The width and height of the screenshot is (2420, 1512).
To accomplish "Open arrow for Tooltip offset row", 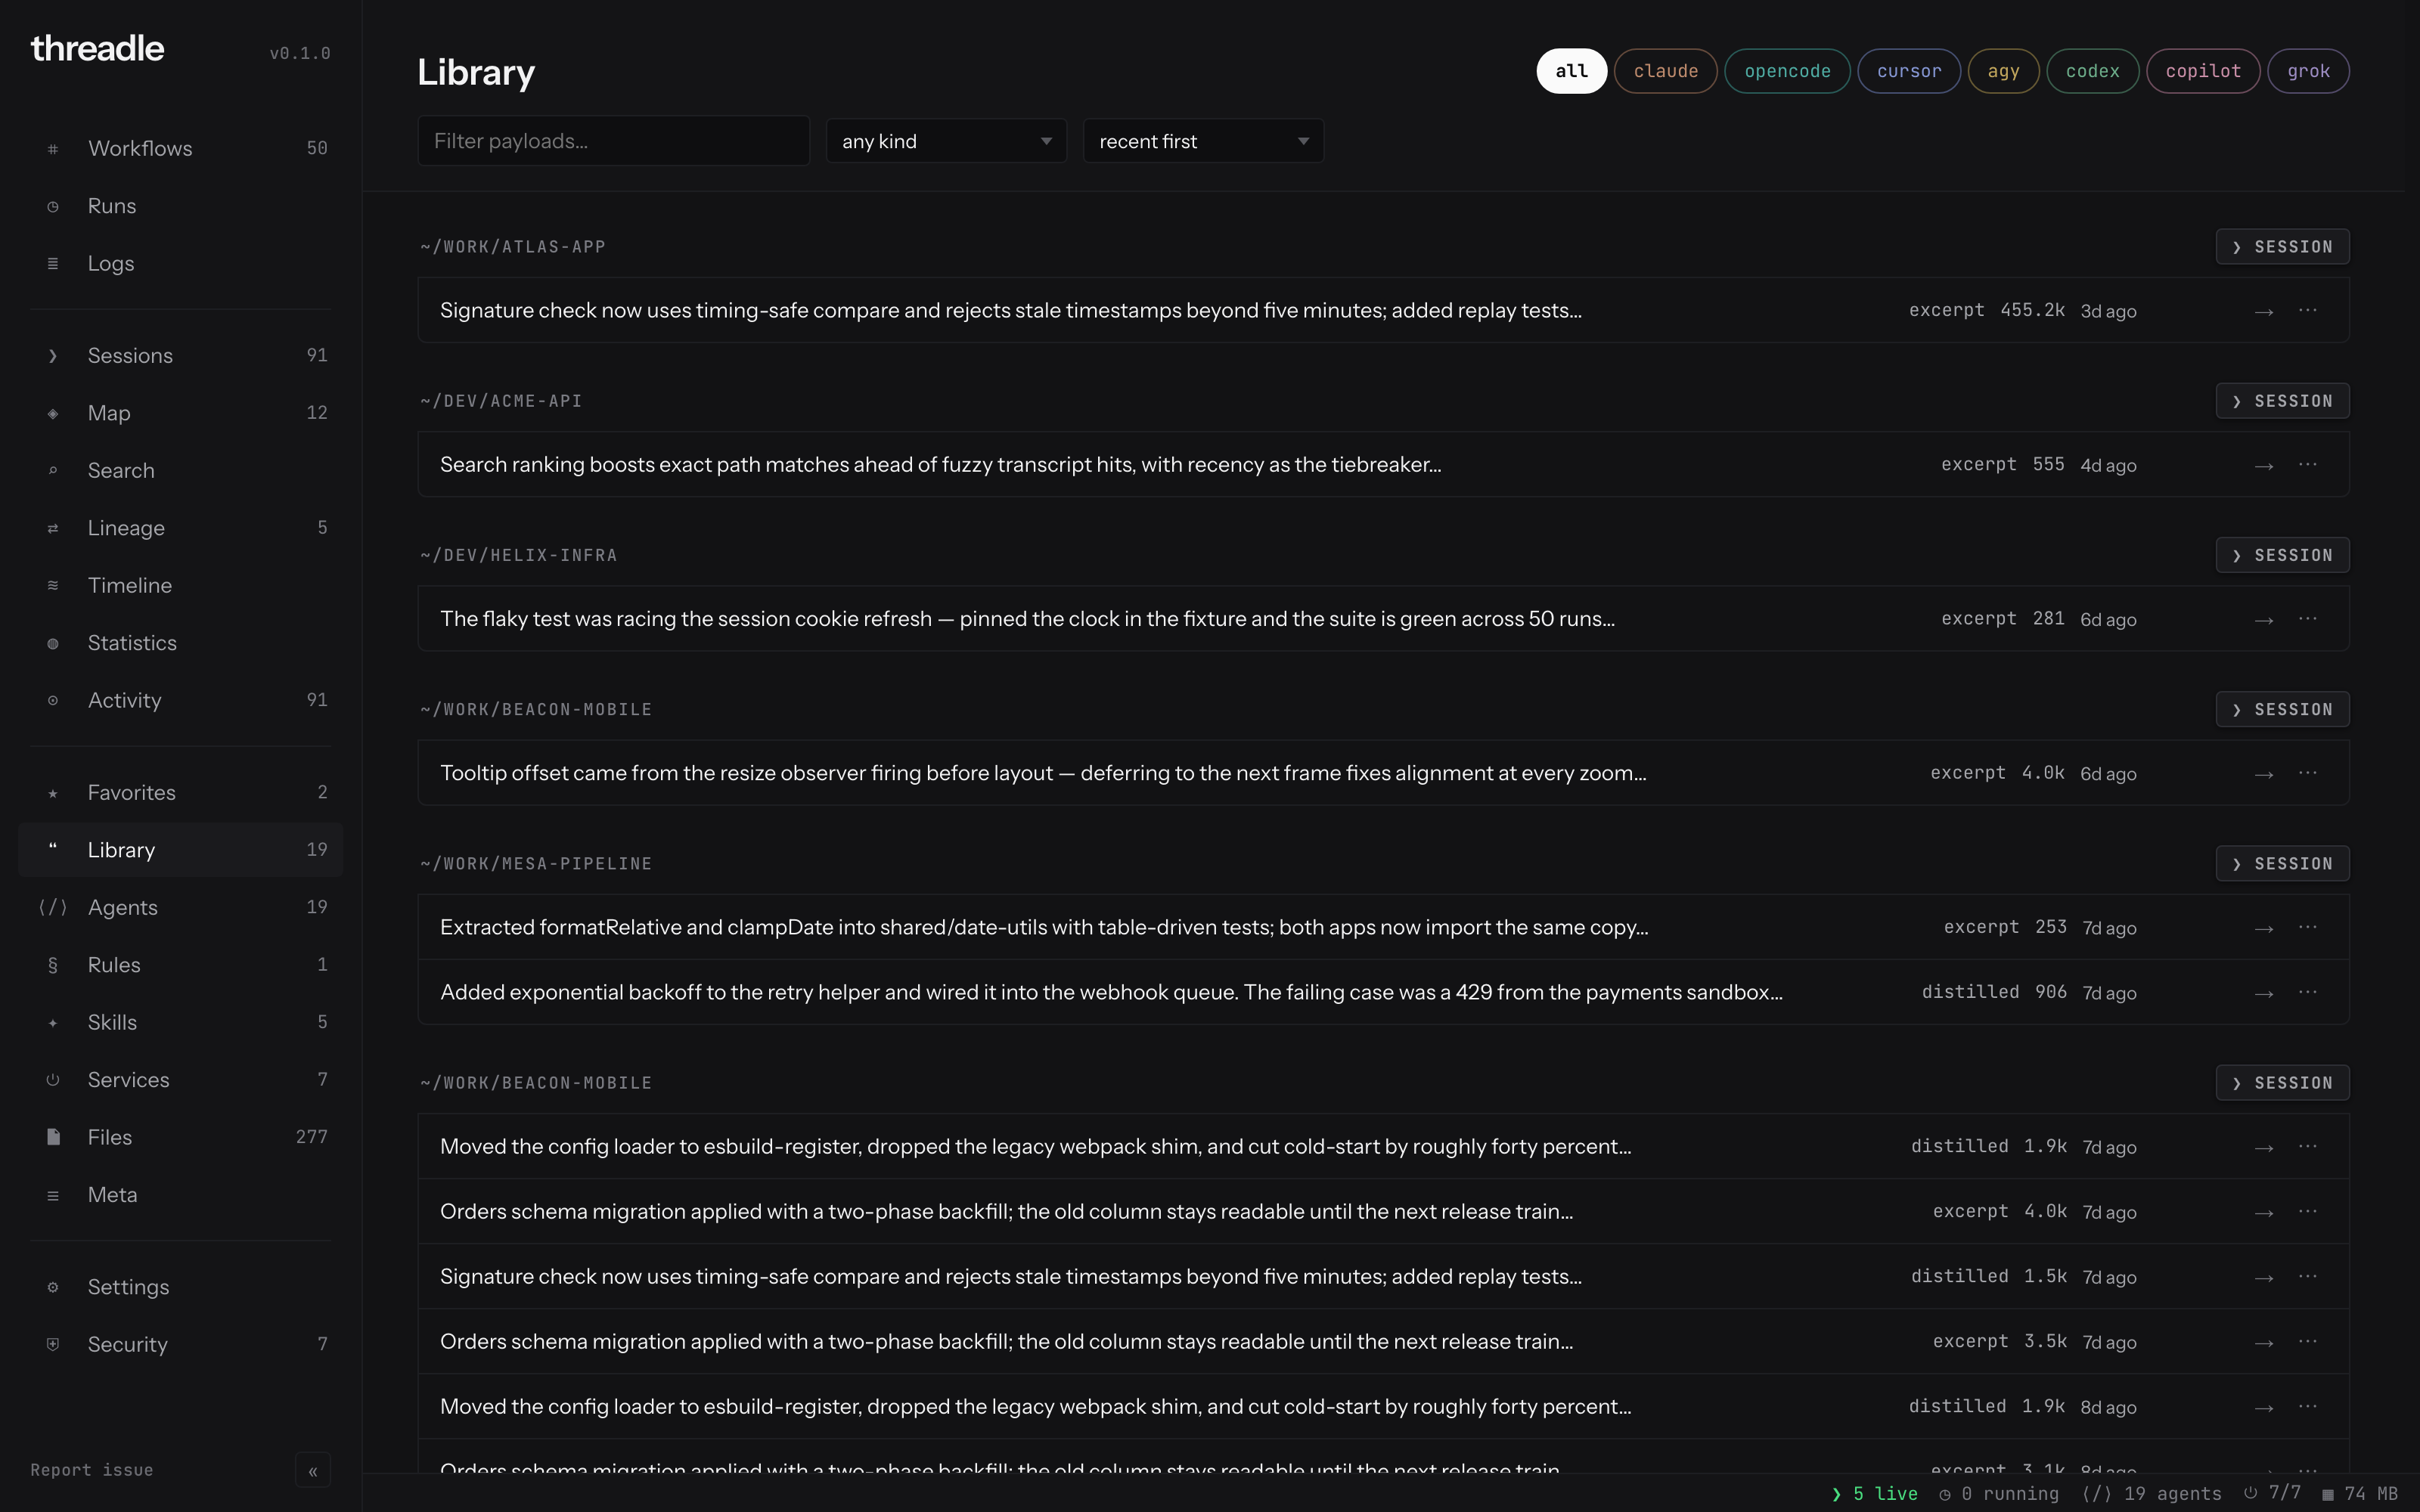I will point(2264,774).
